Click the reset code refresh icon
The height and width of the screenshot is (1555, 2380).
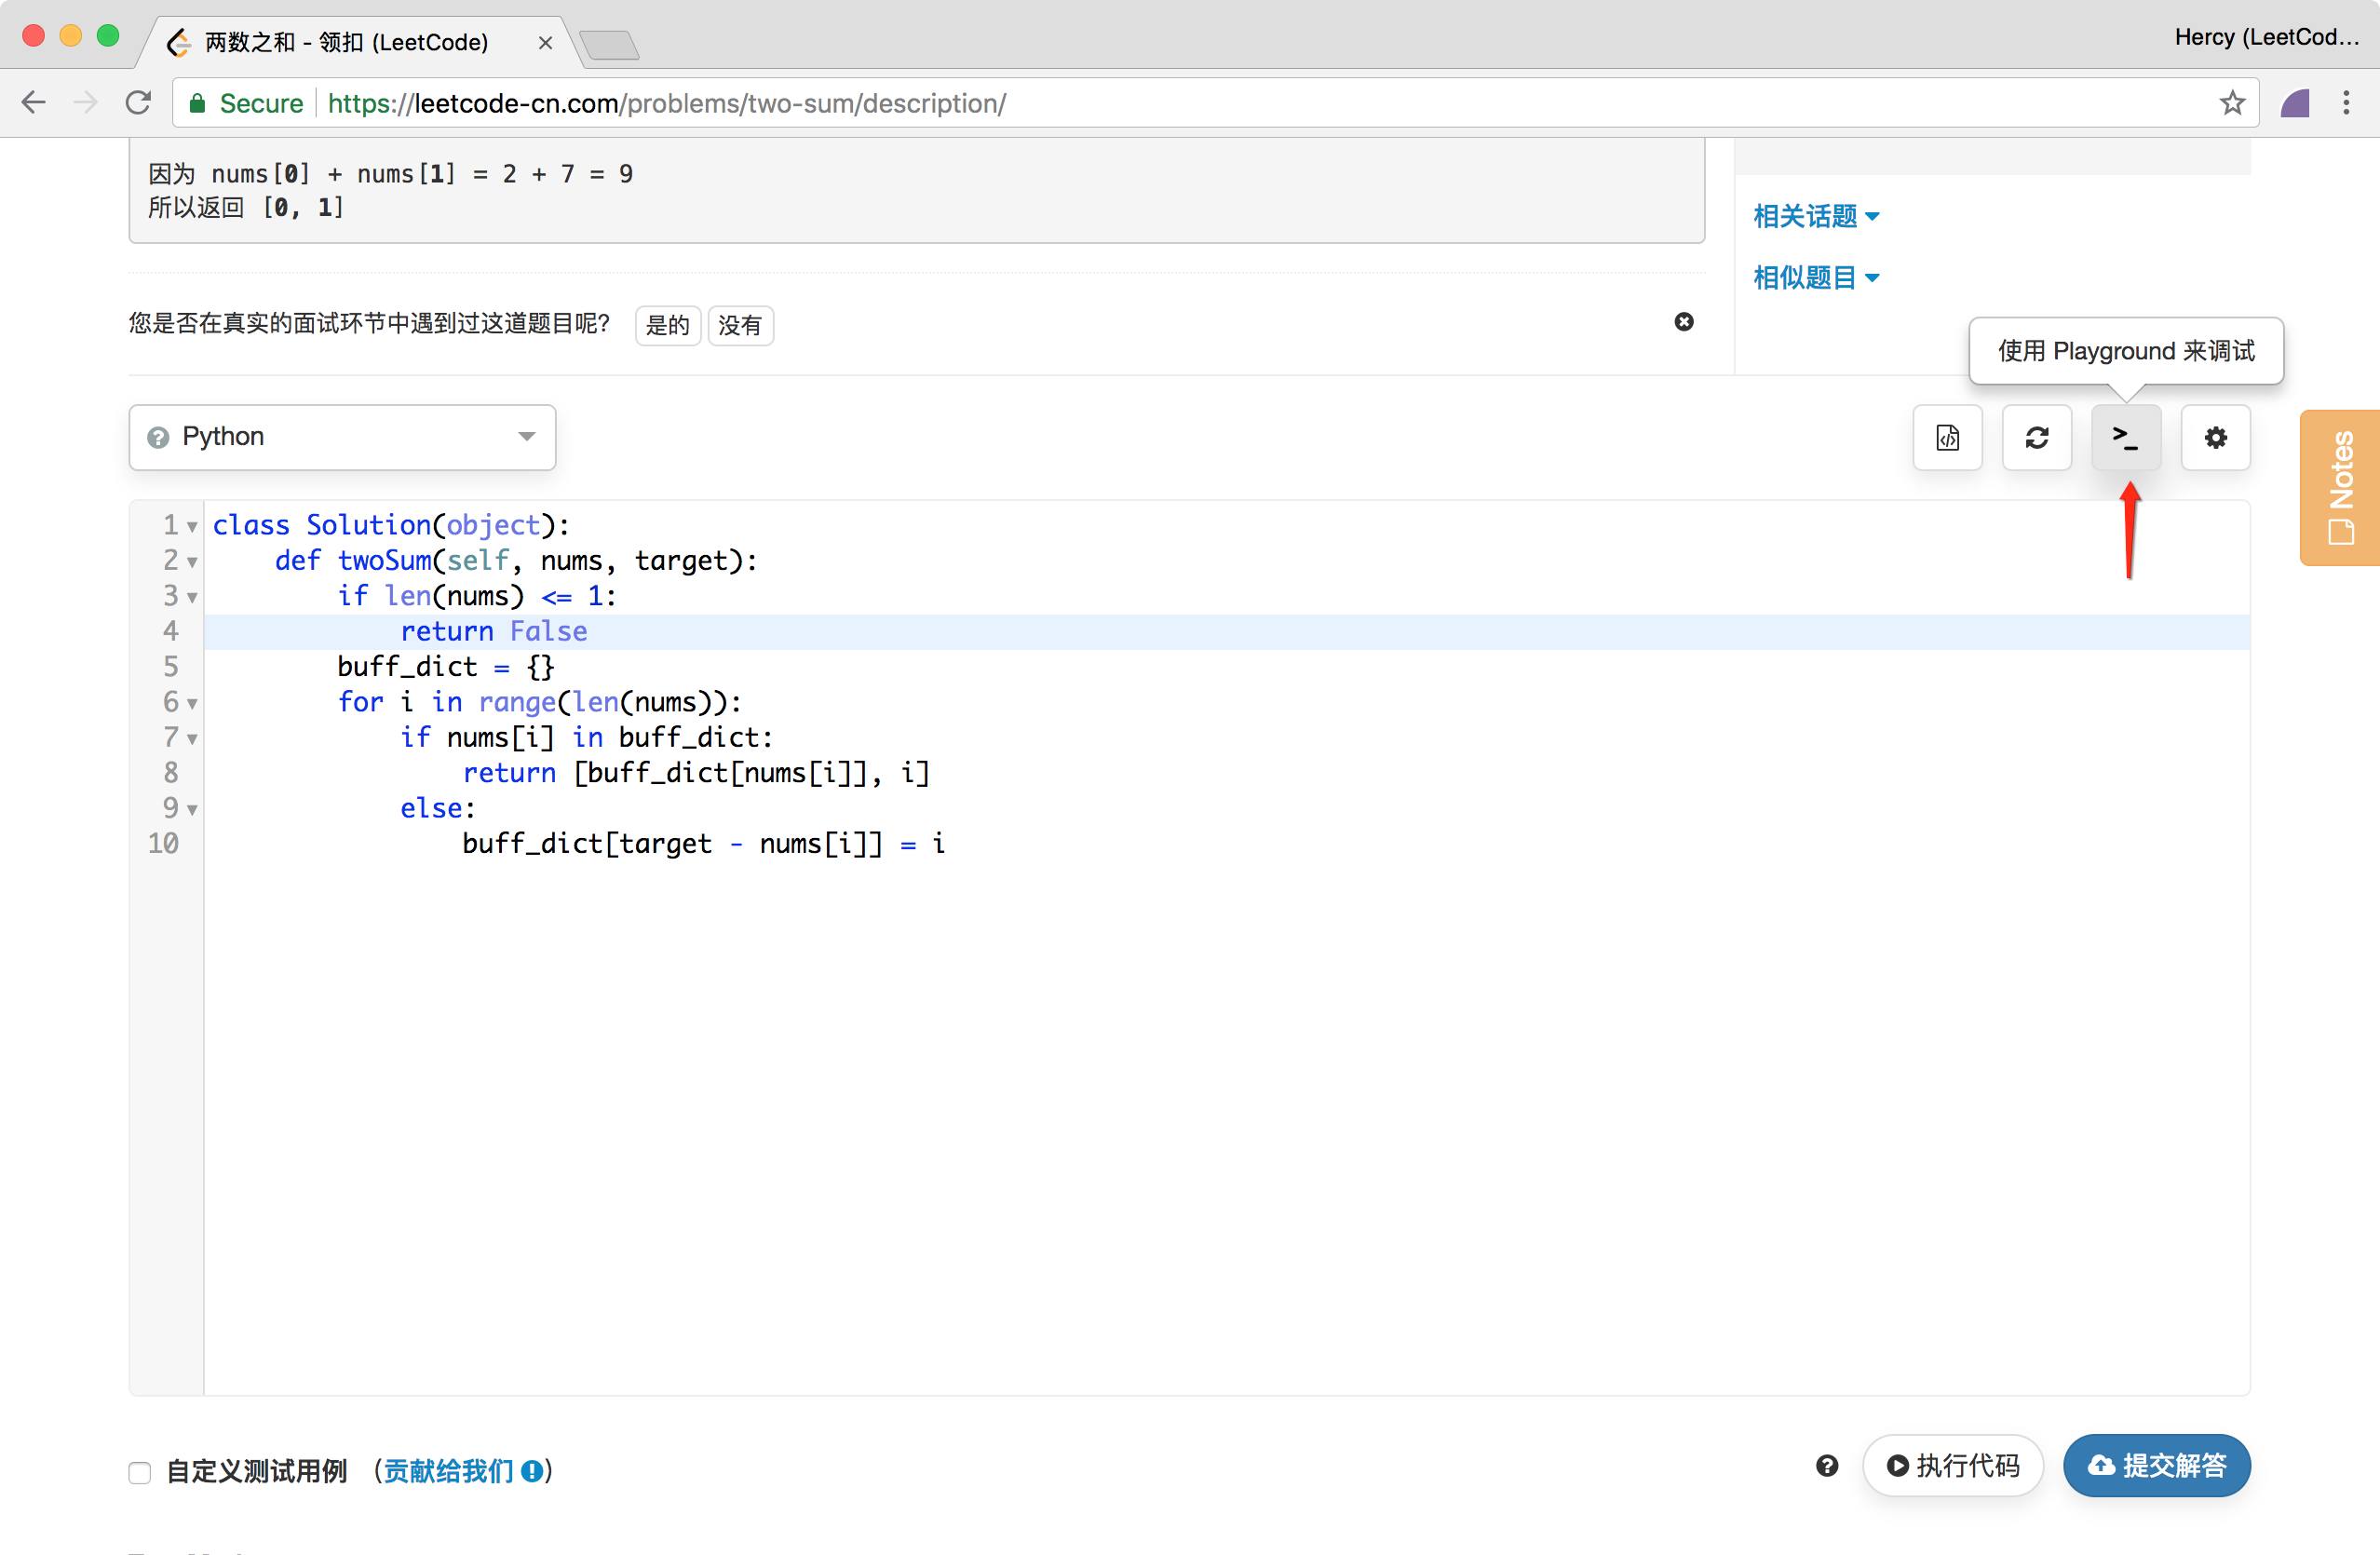[x=2036, y=437]
